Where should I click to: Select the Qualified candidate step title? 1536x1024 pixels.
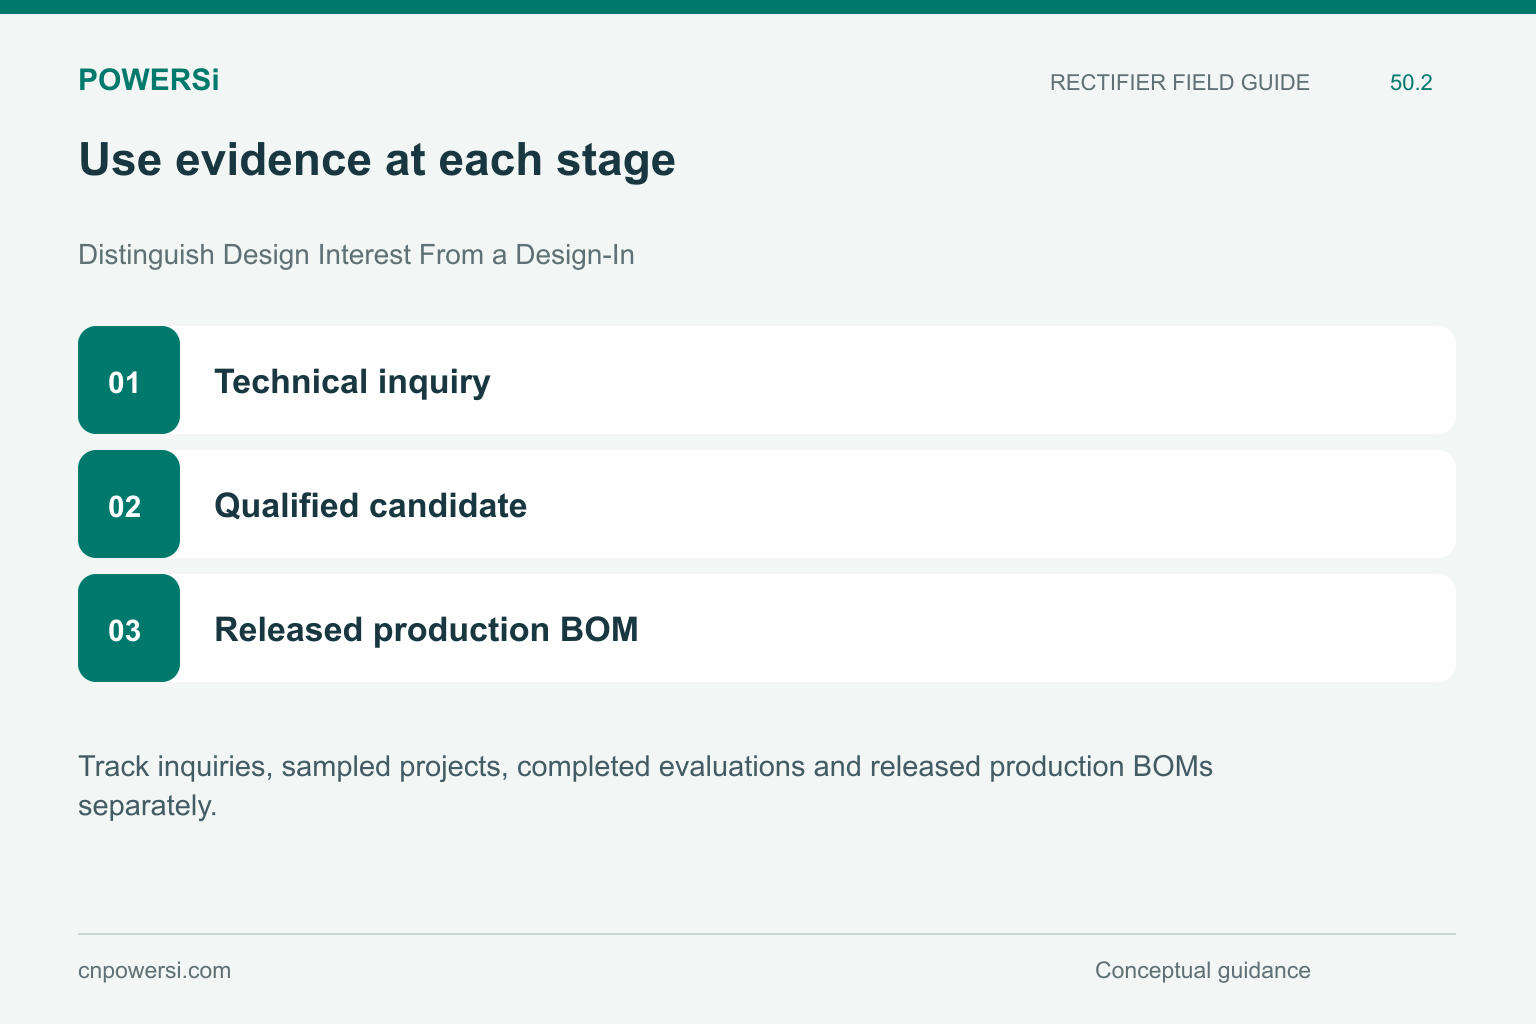pyautogui.click(x=371, y=505)
